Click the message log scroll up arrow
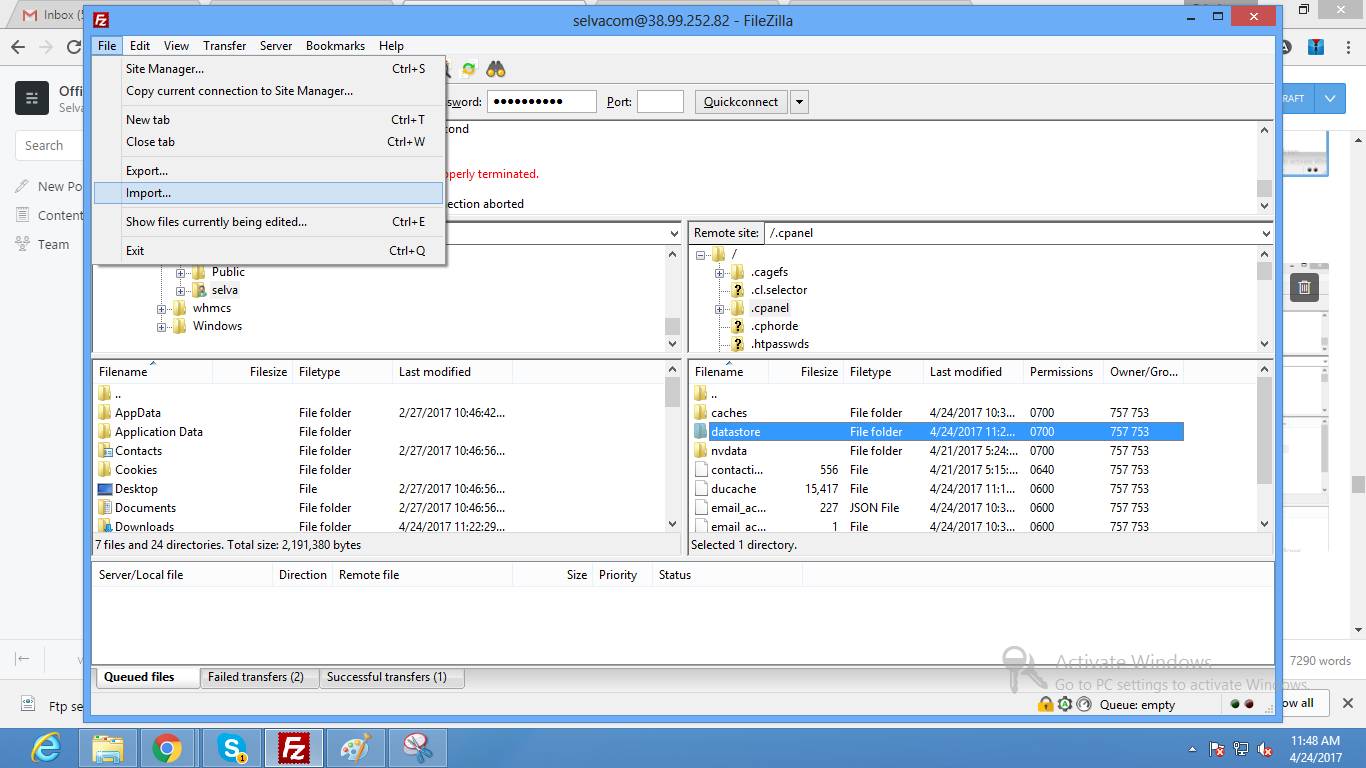Image resolution: width=1366 pixels, height=768 pixels. (1265, 130)
